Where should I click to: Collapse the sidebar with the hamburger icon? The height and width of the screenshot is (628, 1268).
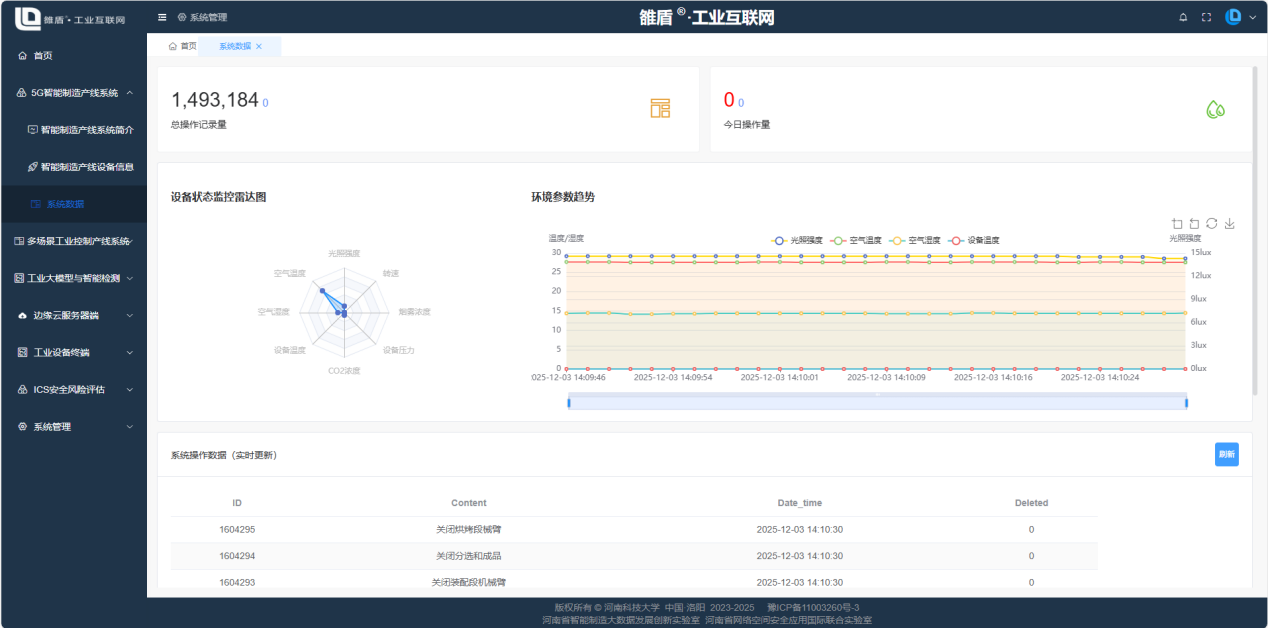162,16
